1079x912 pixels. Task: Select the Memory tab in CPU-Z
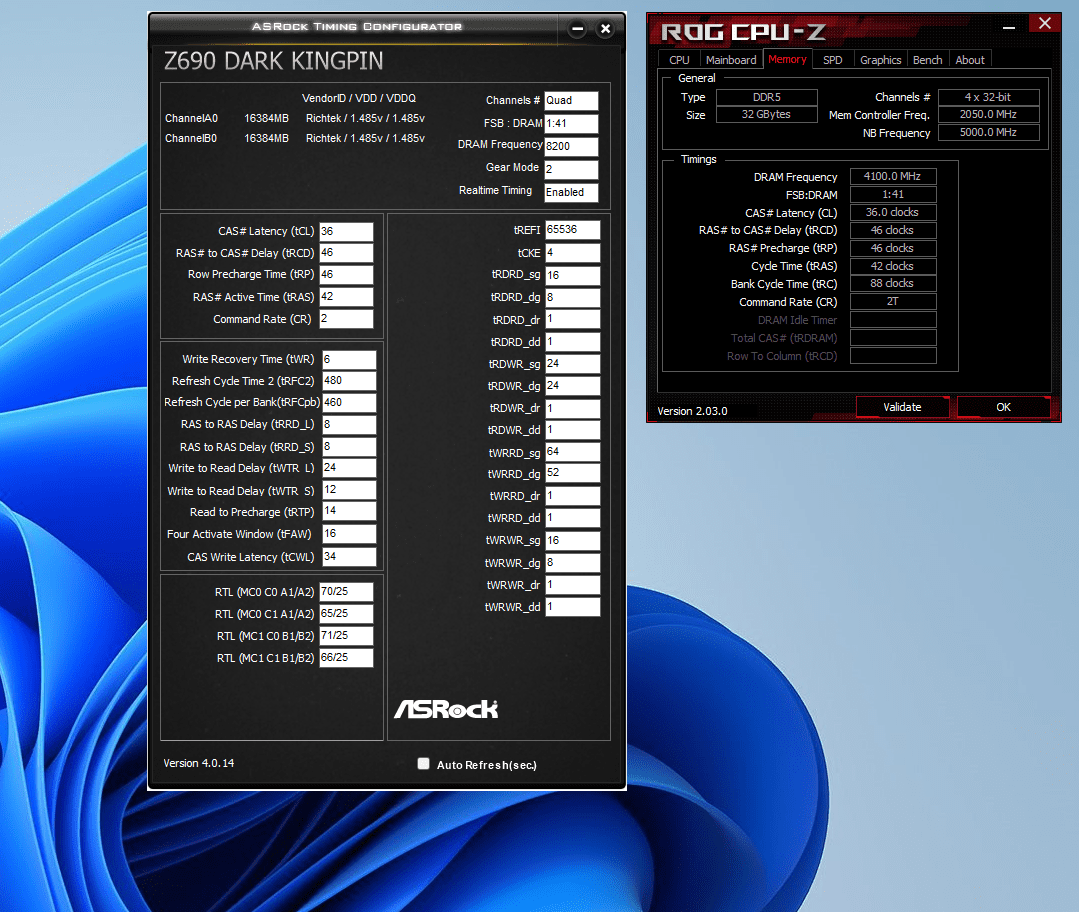[787, 59]
